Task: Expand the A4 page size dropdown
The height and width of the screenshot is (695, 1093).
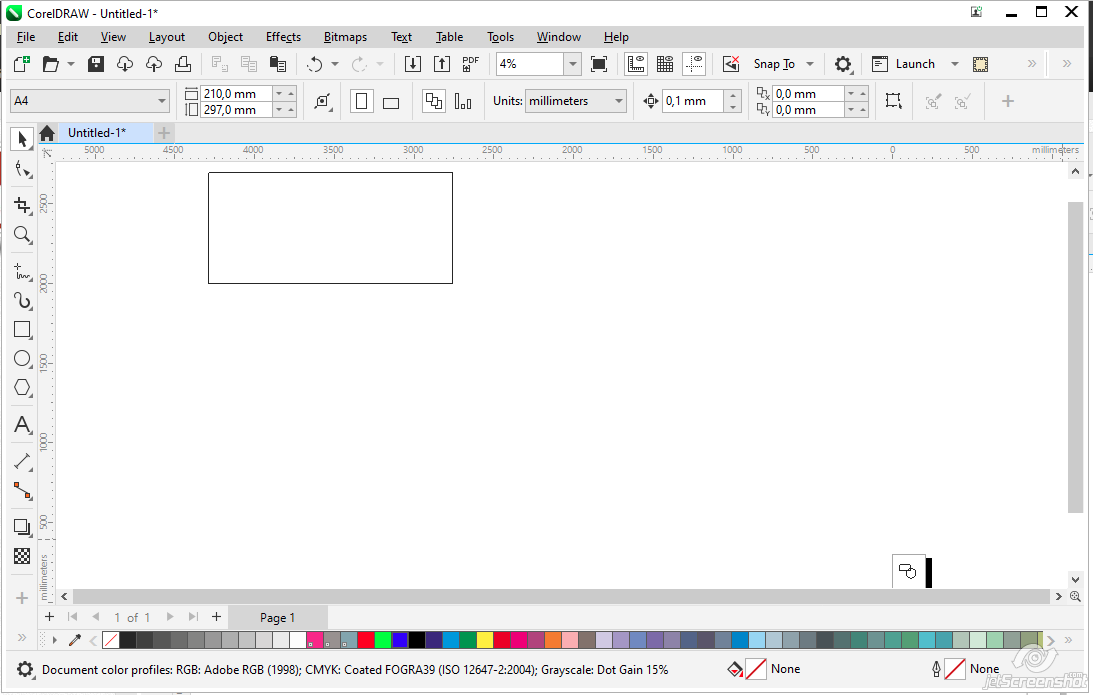Action: [x=162, y=101]
